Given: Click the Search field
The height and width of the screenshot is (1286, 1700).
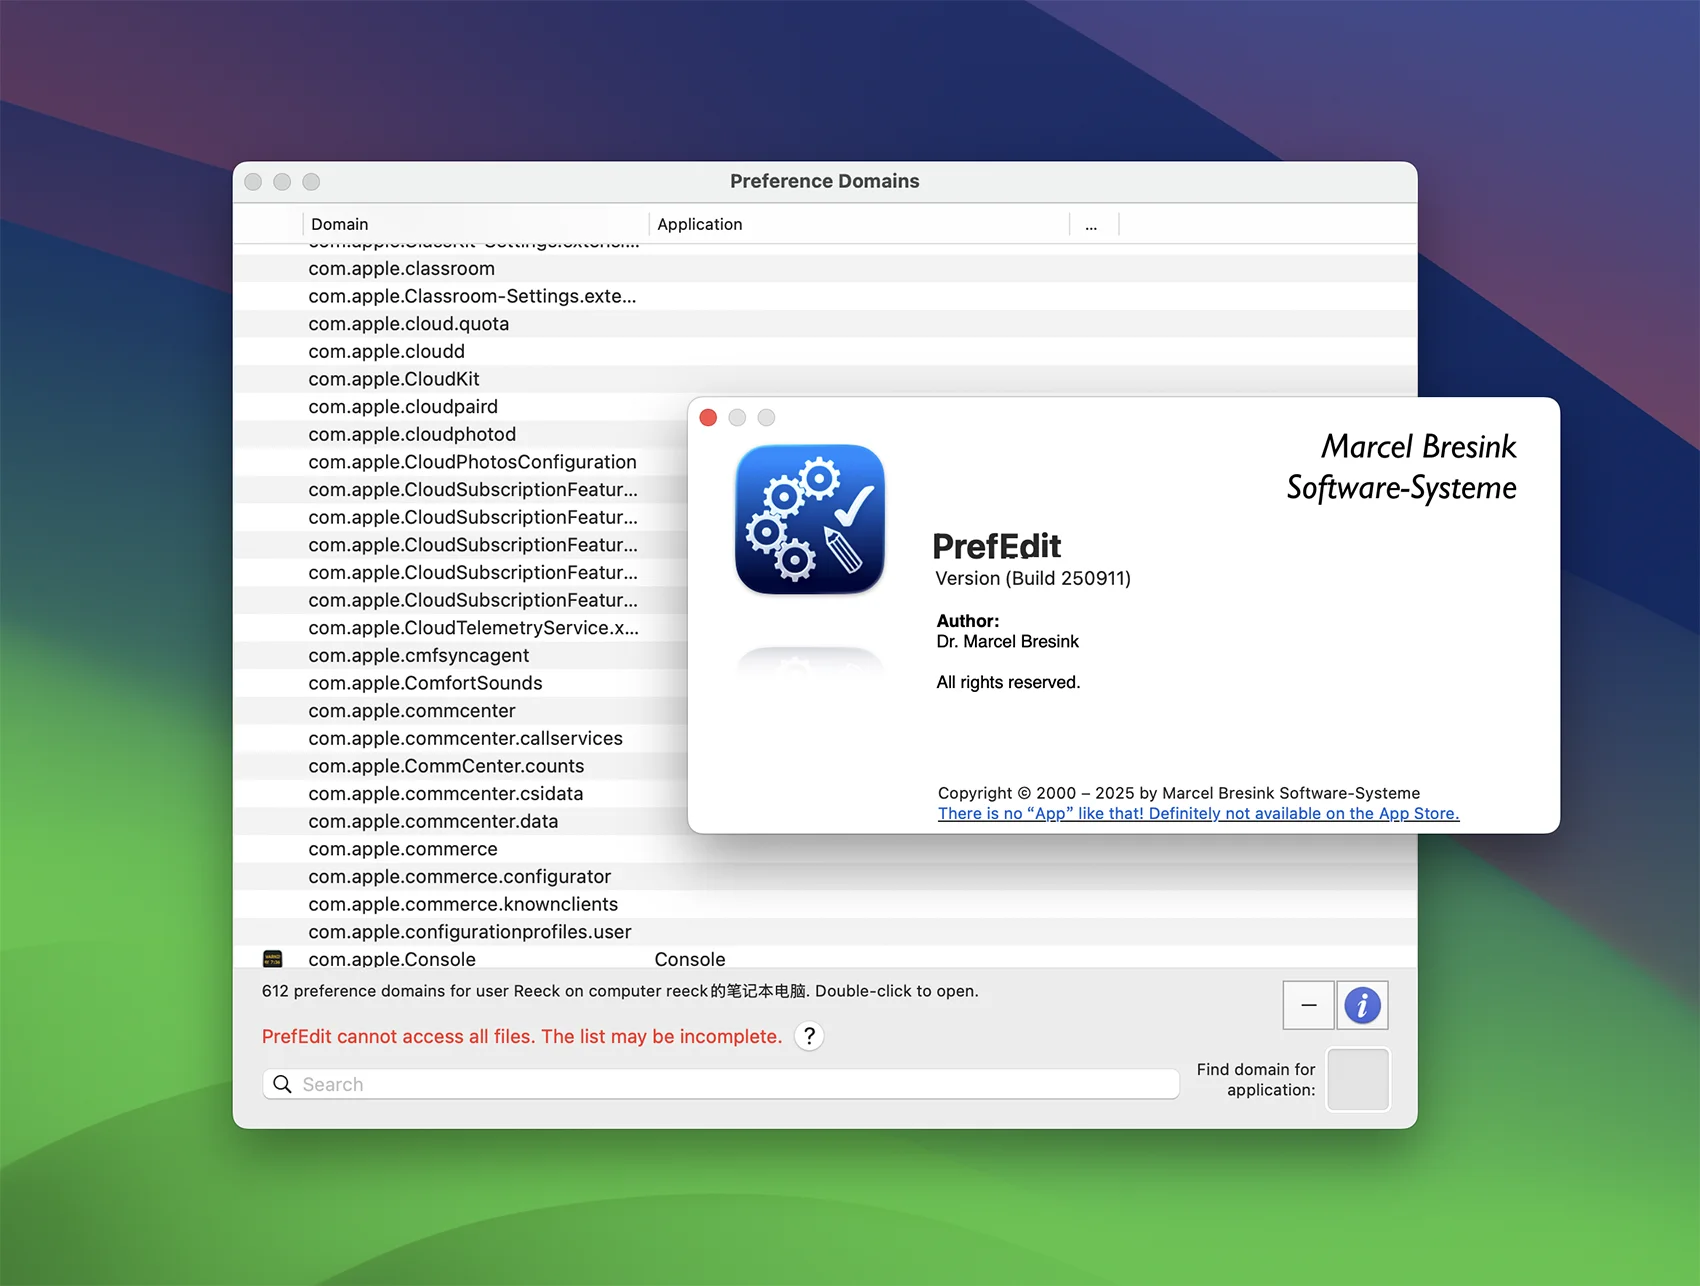Looking at the screenshot, I should click(x=721, y=1084).
